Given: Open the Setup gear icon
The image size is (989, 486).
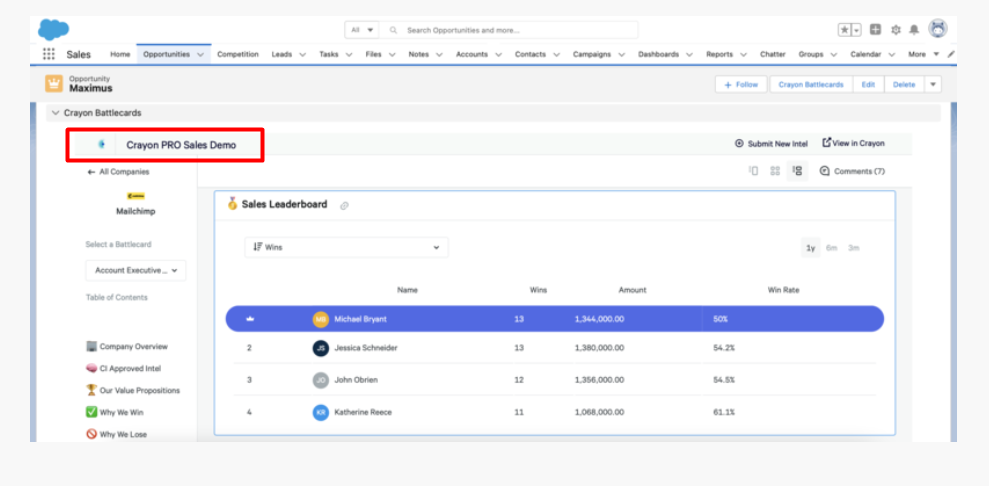Looking at the screenshot, I should point(895,30).
